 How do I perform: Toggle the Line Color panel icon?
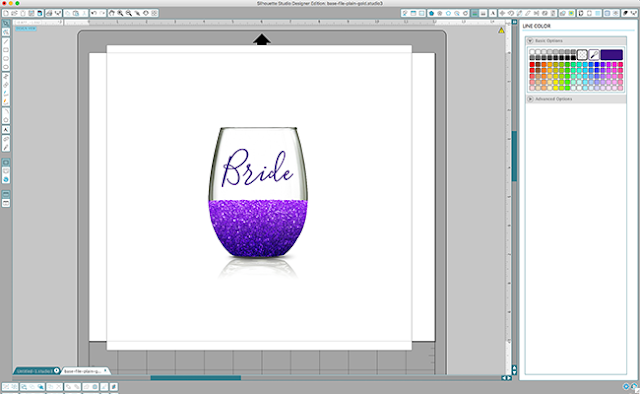pyautogui.click(x=474, y=13)
